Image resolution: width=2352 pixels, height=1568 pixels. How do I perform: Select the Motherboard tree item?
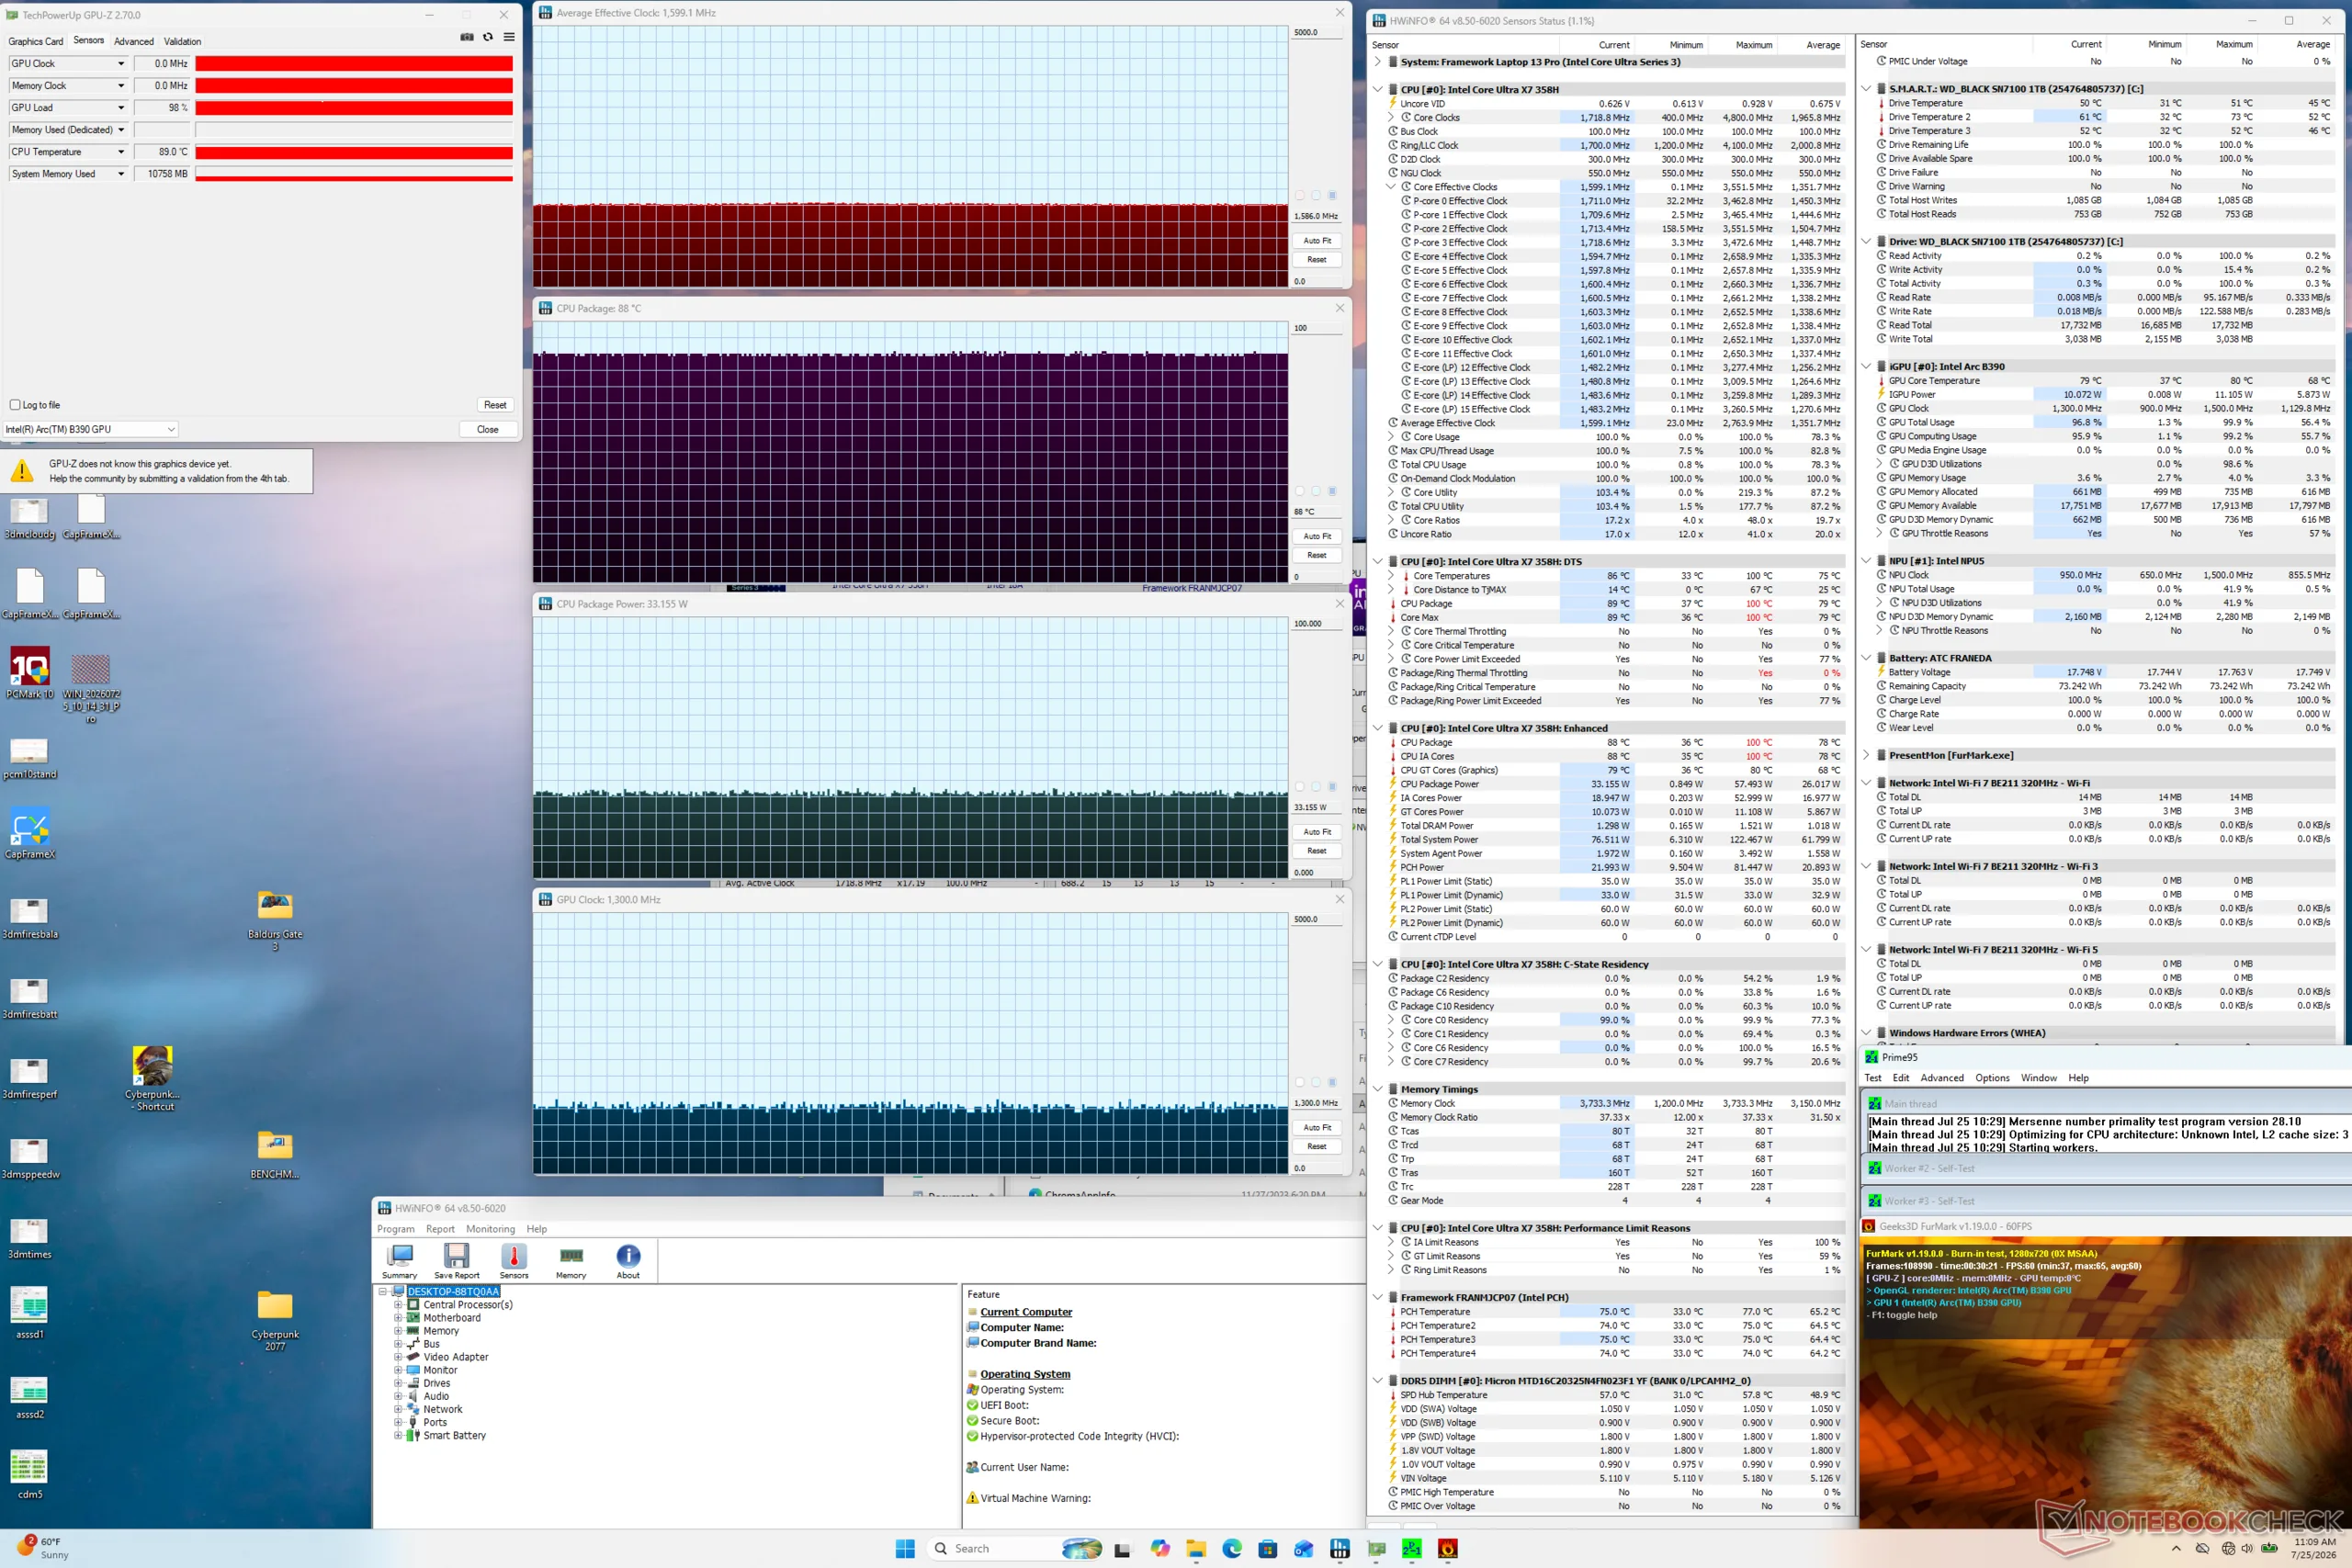452,1318
